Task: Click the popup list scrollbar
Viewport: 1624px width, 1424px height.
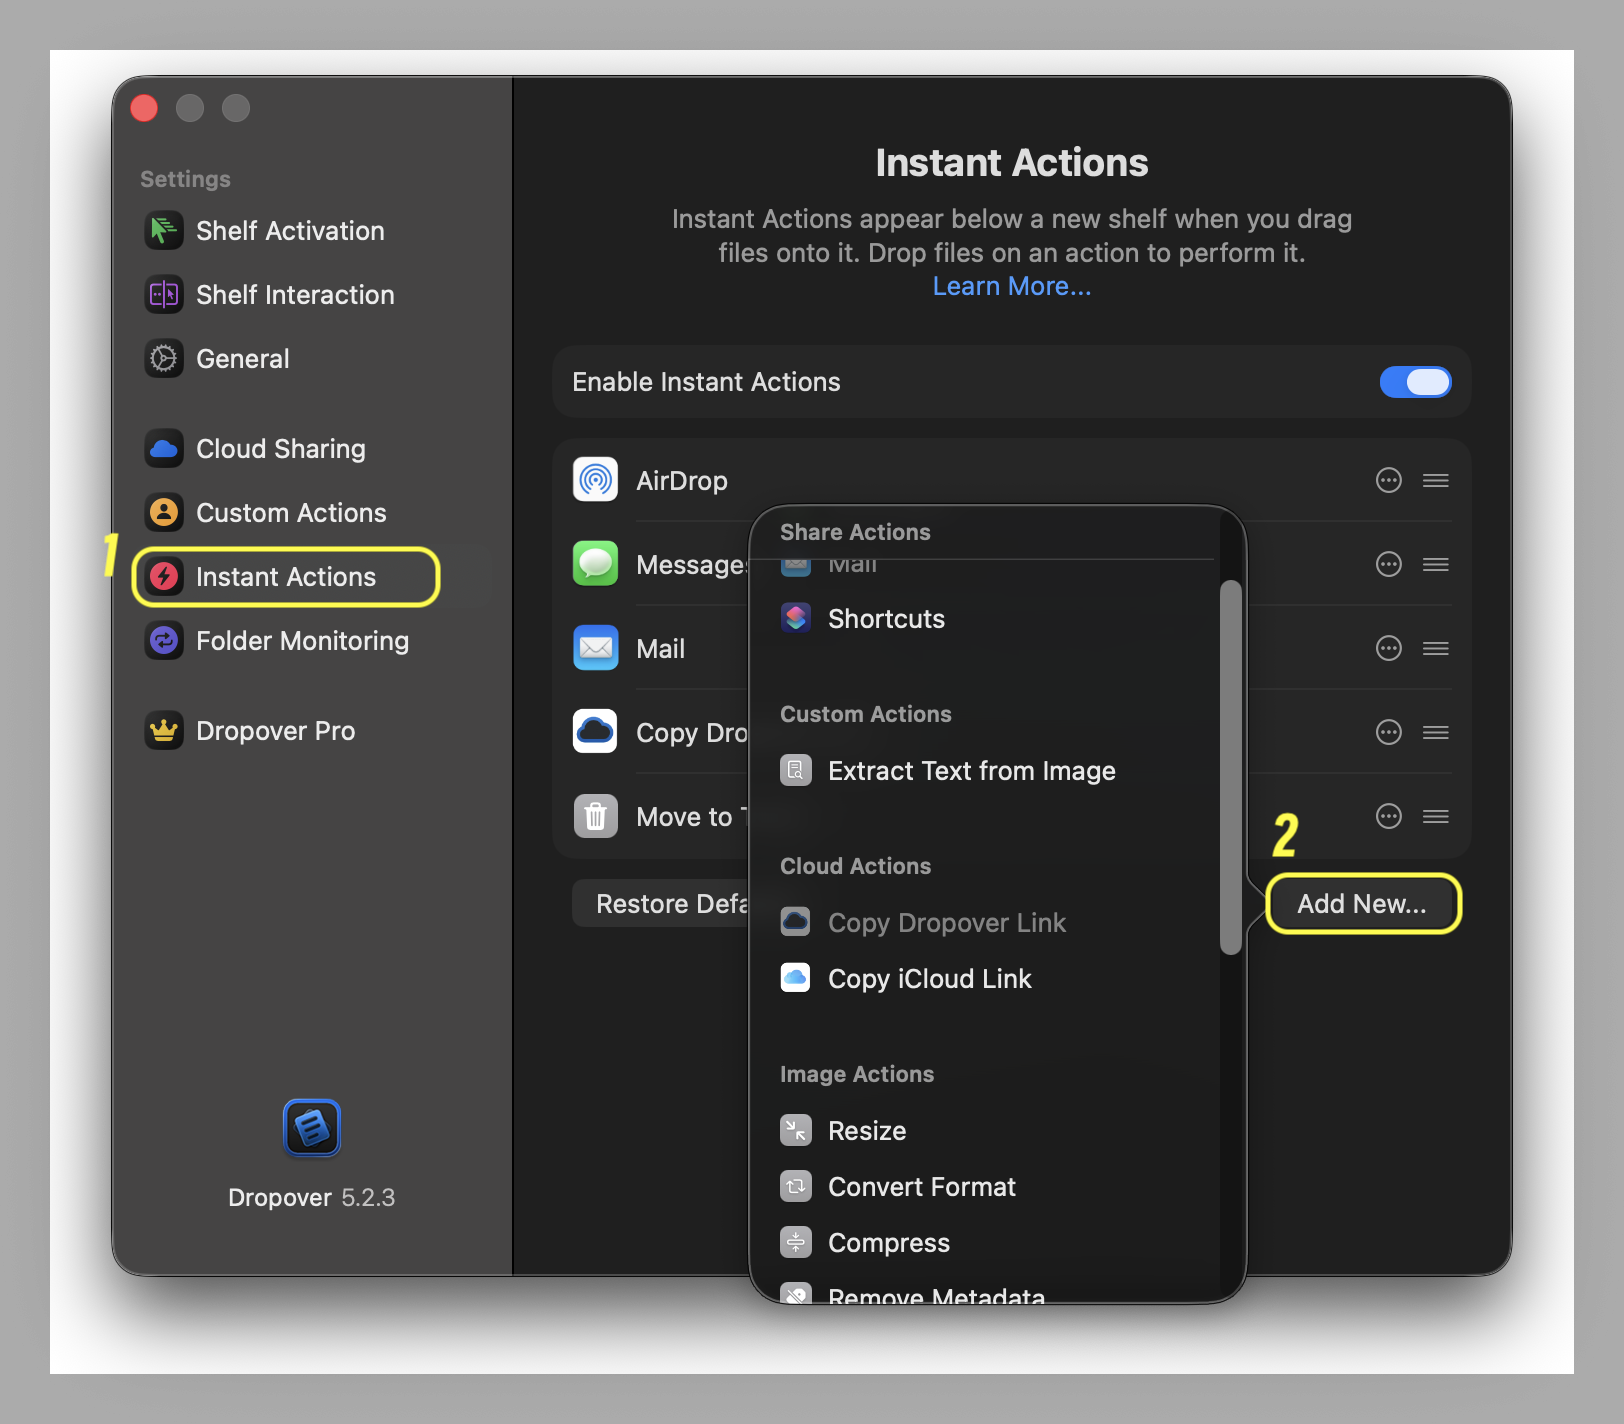Action: click(x=1231, y=767)
